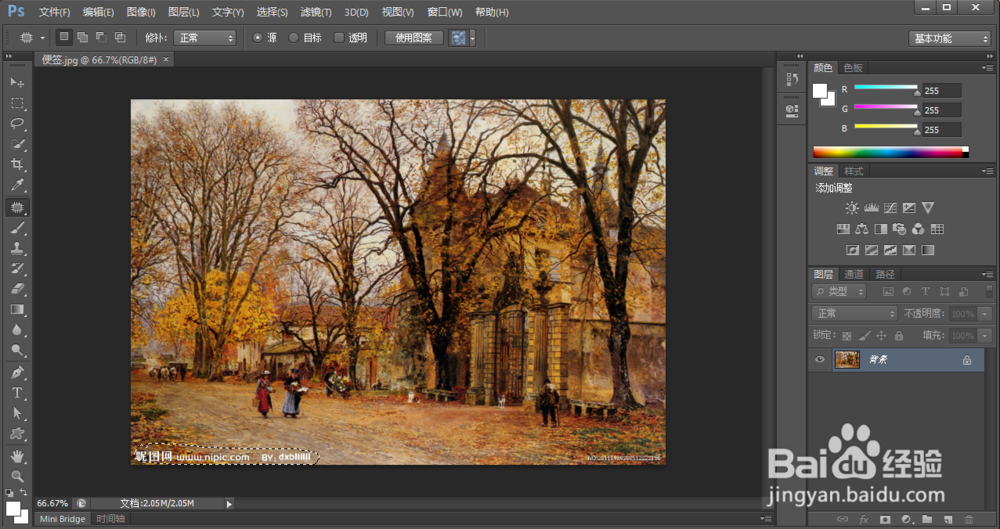Add a Photo Filter adjustment
This screenshot has width=1000, height=529.
899,228
